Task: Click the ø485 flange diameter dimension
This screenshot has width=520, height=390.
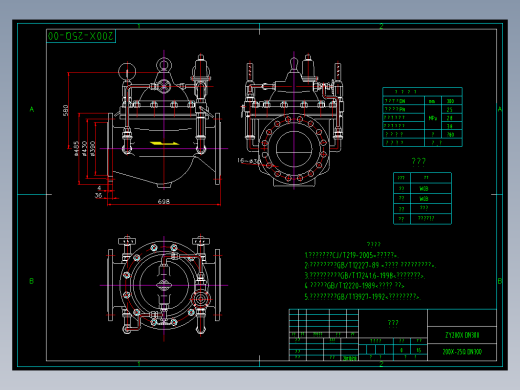Action: pyautogui.click(x=76, y=149)
